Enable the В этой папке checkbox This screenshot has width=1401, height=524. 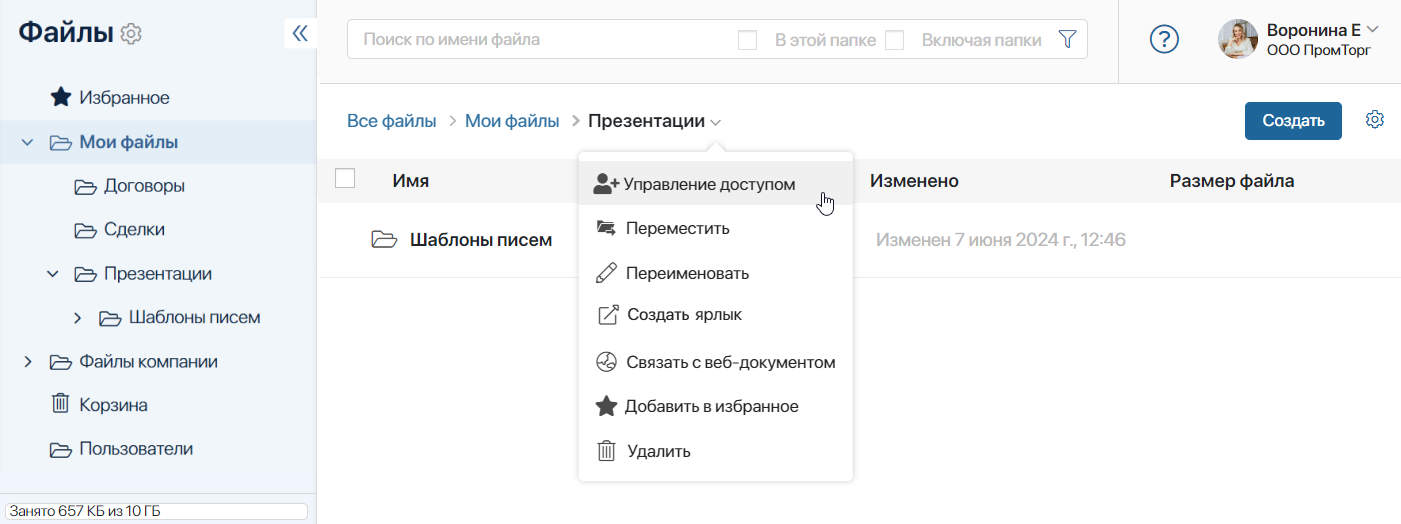747,40
